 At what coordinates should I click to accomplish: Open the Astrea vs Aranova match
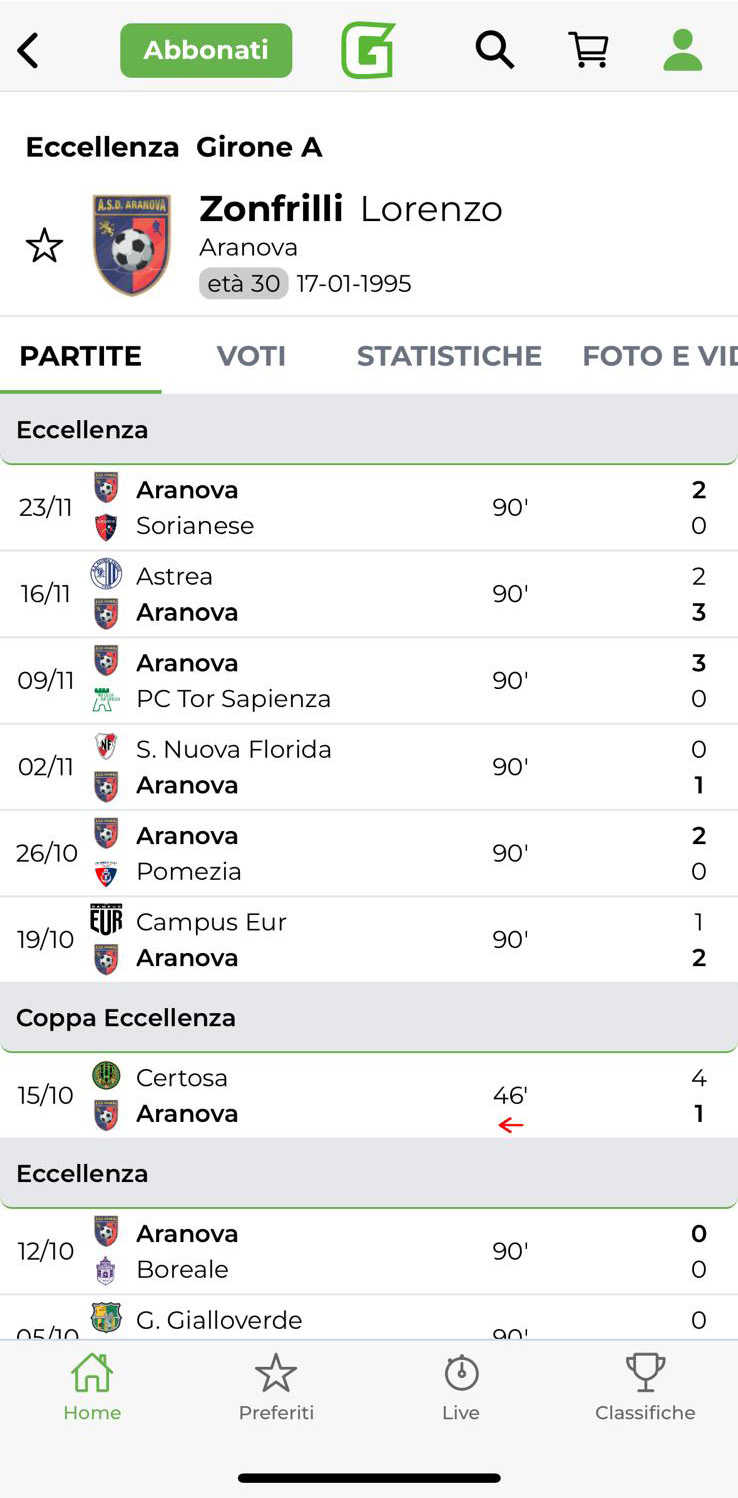[368, 594]
